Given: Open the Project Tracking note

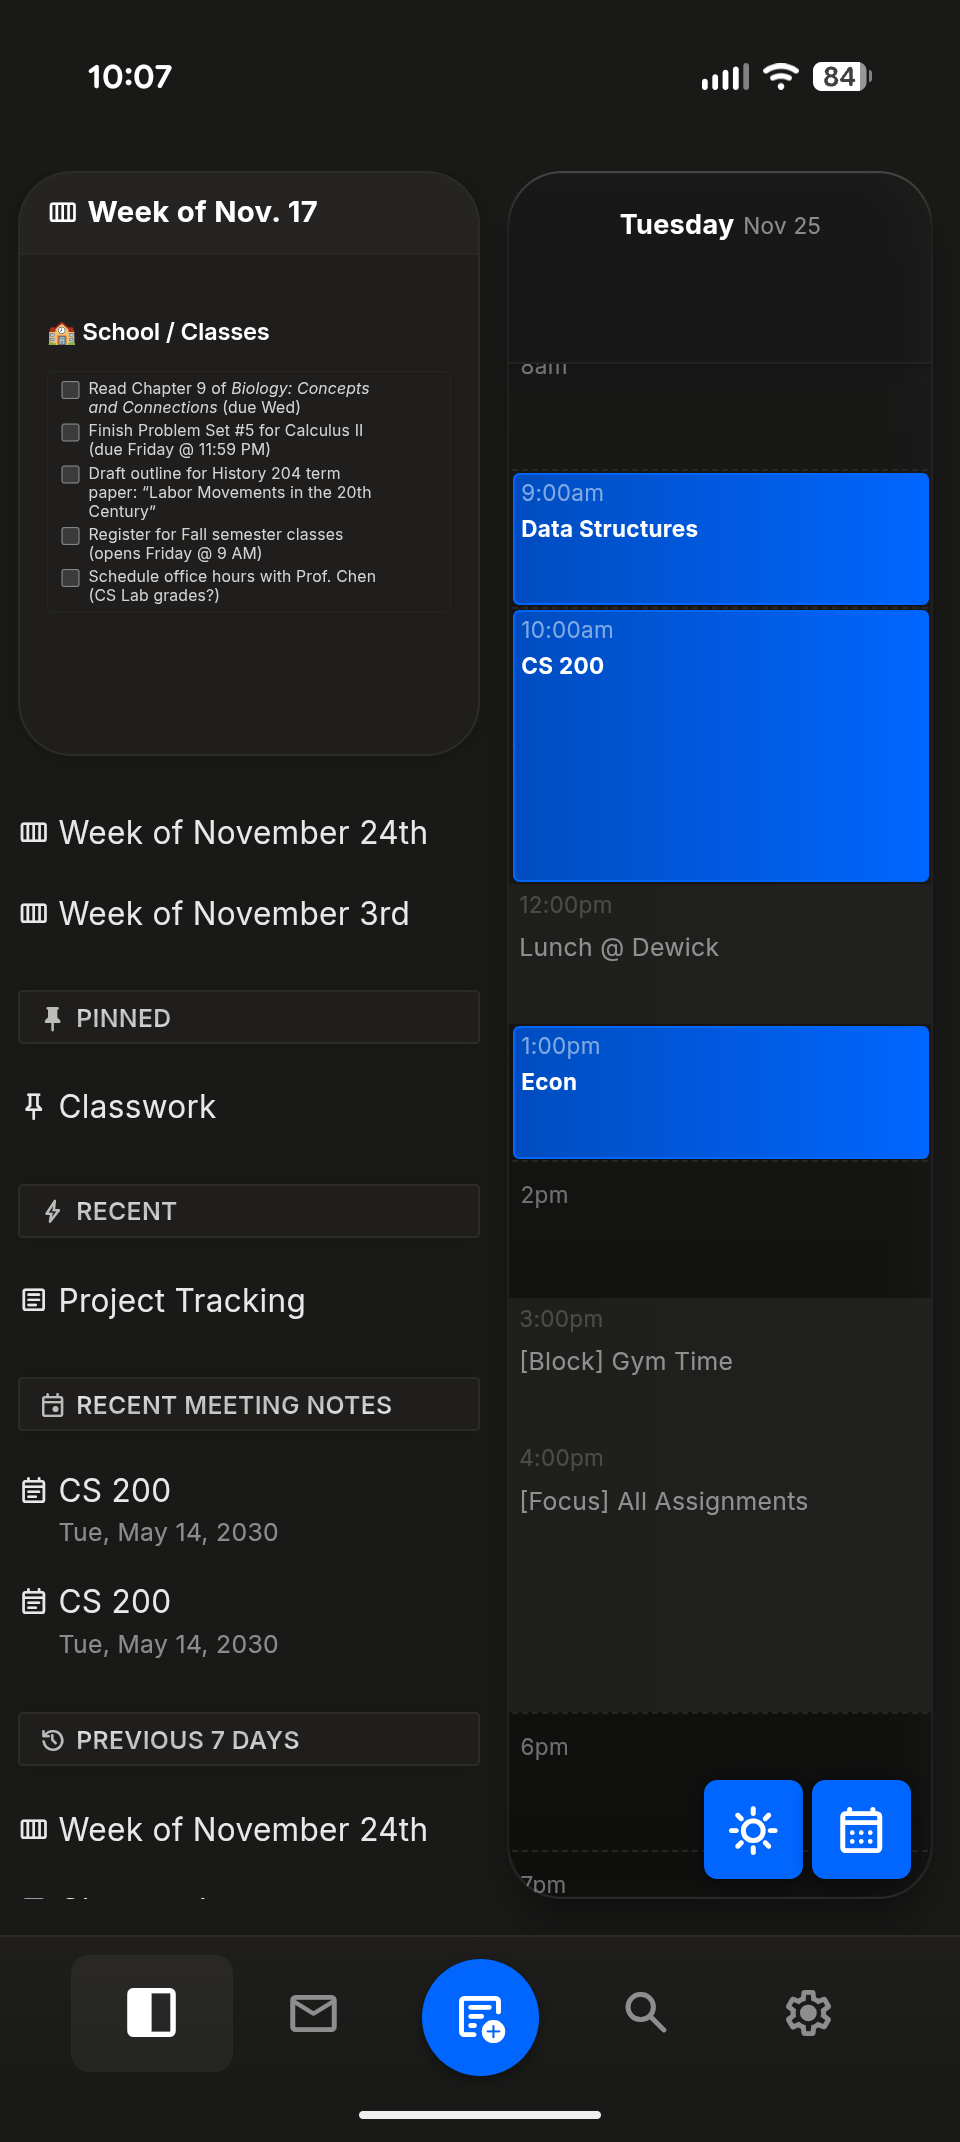Looking at the screenshot, I should [182, 1300].
